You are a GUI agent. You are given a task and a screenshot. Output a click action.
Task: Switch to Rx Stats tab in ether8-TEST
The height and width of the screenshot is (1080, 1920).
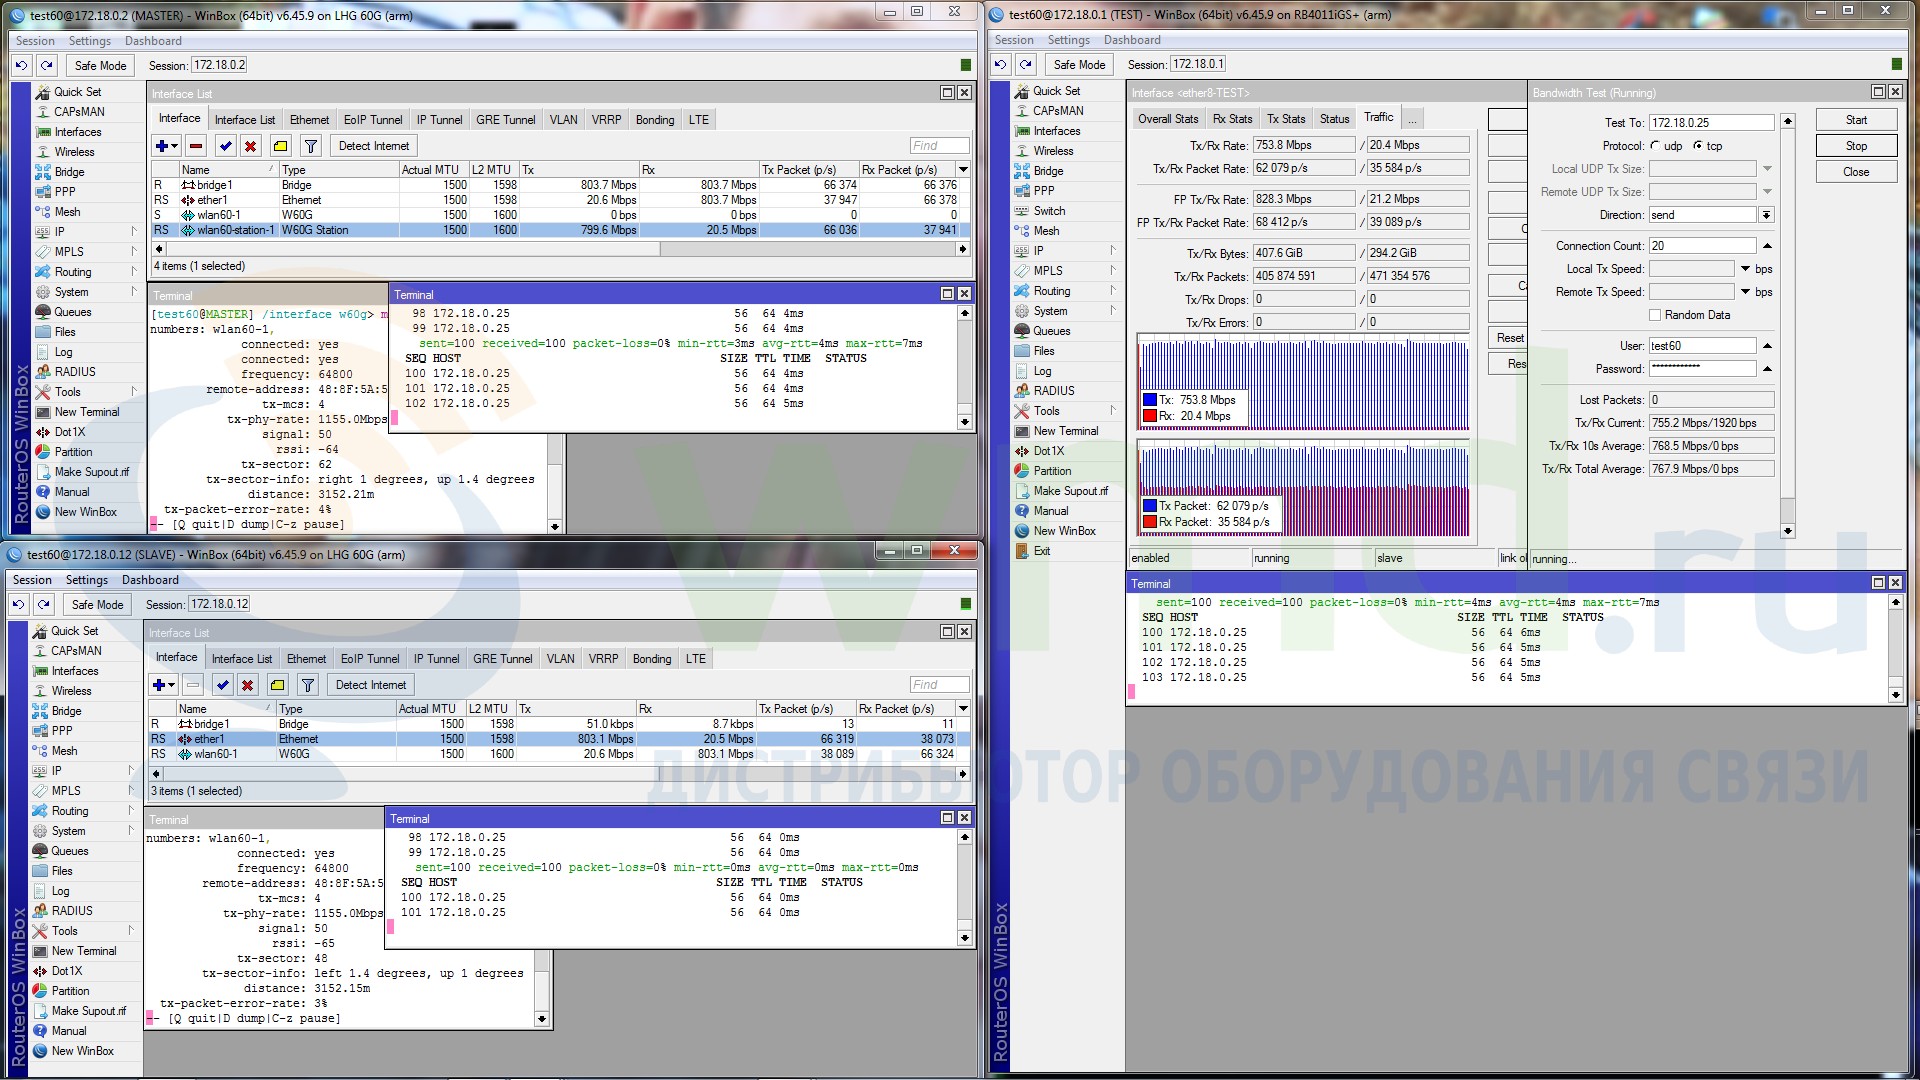pos(1232,119)
